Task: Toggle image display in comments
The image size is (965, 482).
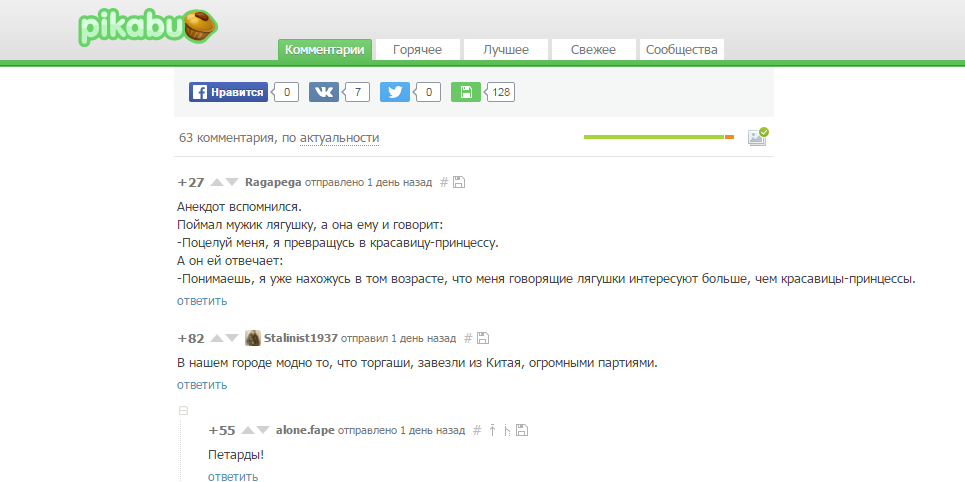Action: tap(757, 137)
